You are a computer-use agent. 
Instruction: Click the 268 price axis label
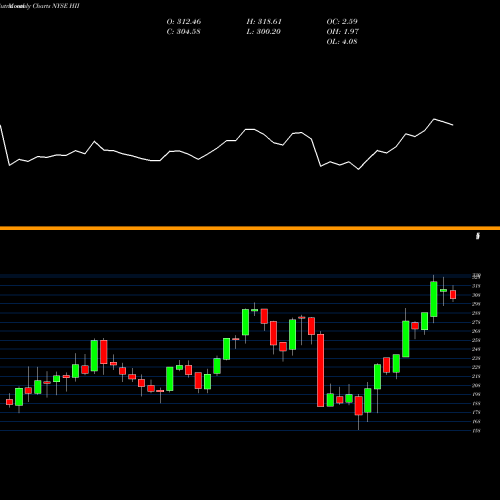click(476, 331)
